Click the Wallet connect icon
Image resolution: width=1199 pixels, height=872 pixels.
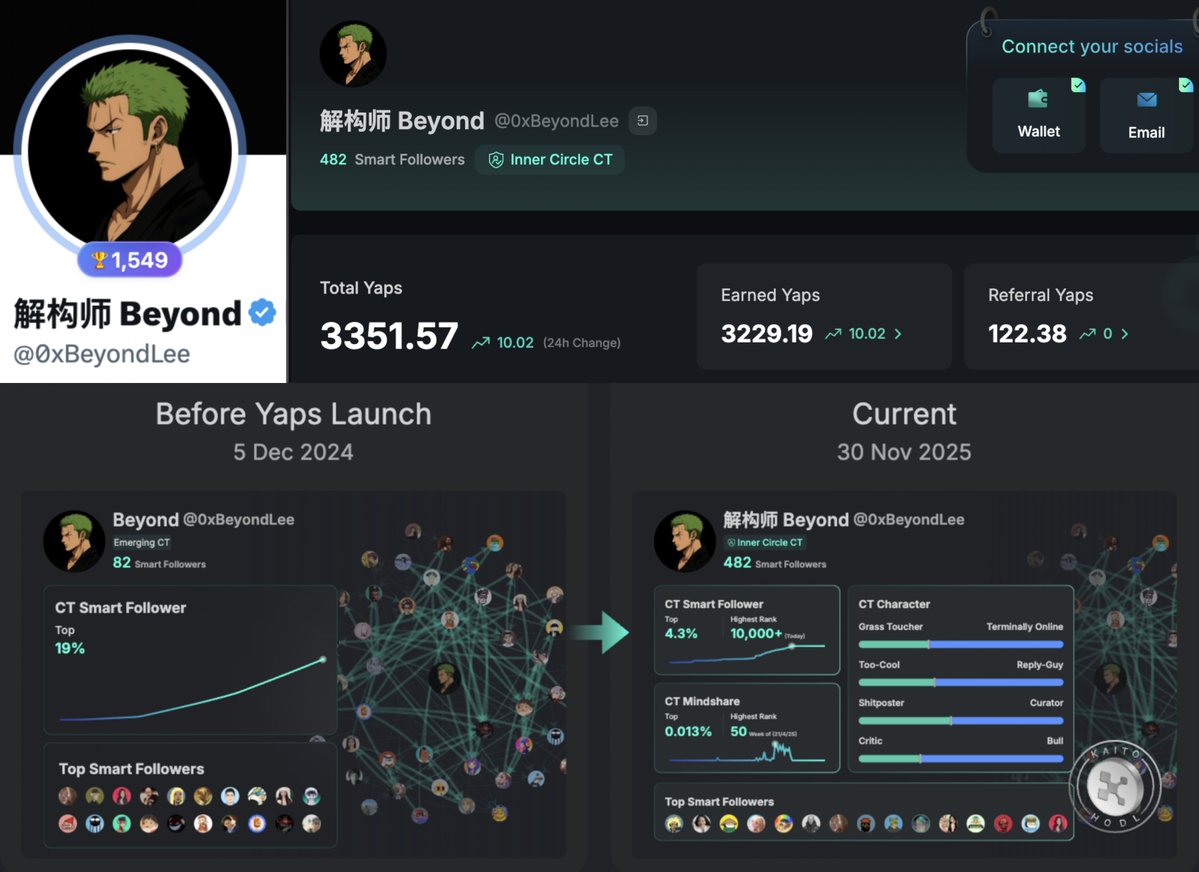coord(1038,99)
